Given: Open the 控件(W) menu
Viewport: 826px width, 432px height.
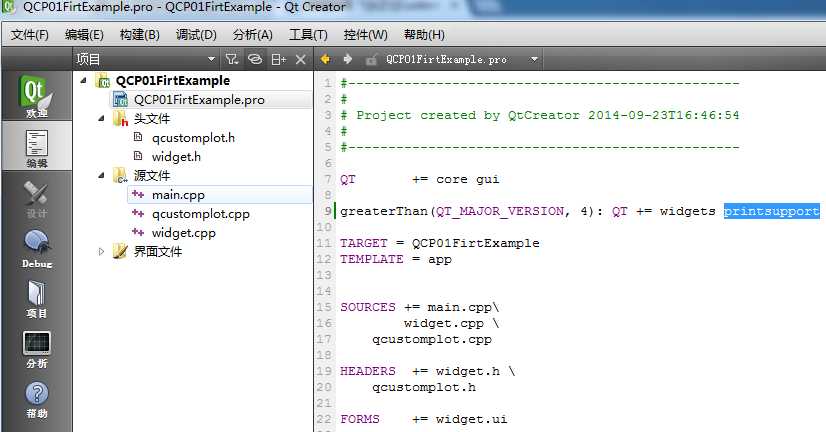Looking at the screenshot, I should [x=365, y=35].
